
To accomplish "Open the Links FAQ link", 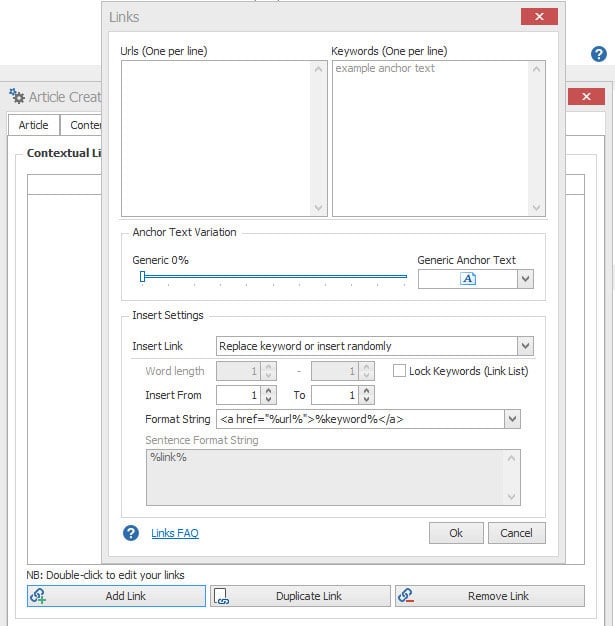I will tap(175, 533).
